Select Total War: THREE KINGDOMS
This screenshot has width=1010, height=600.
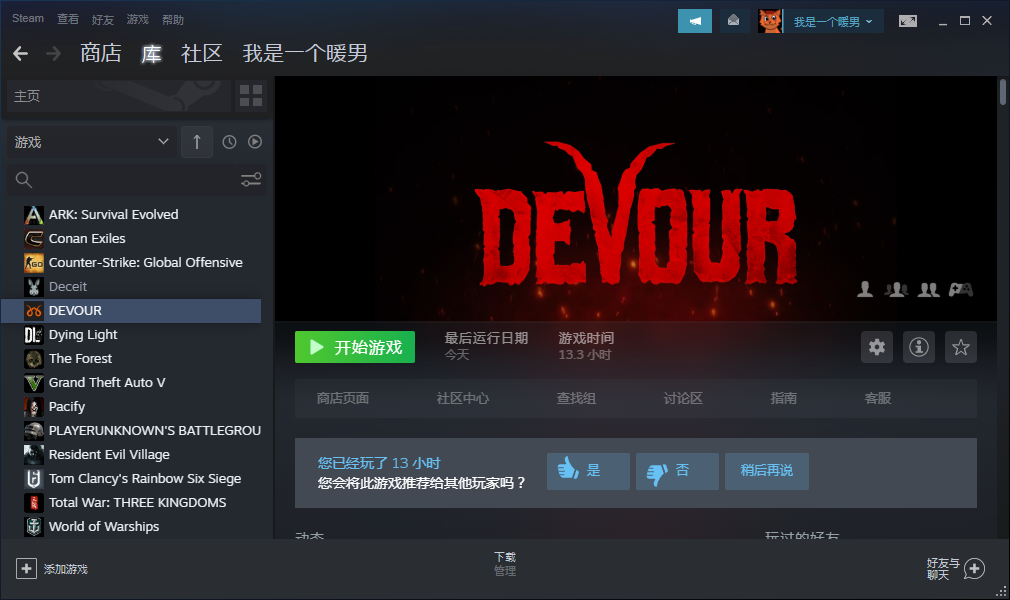coord(131,503)
